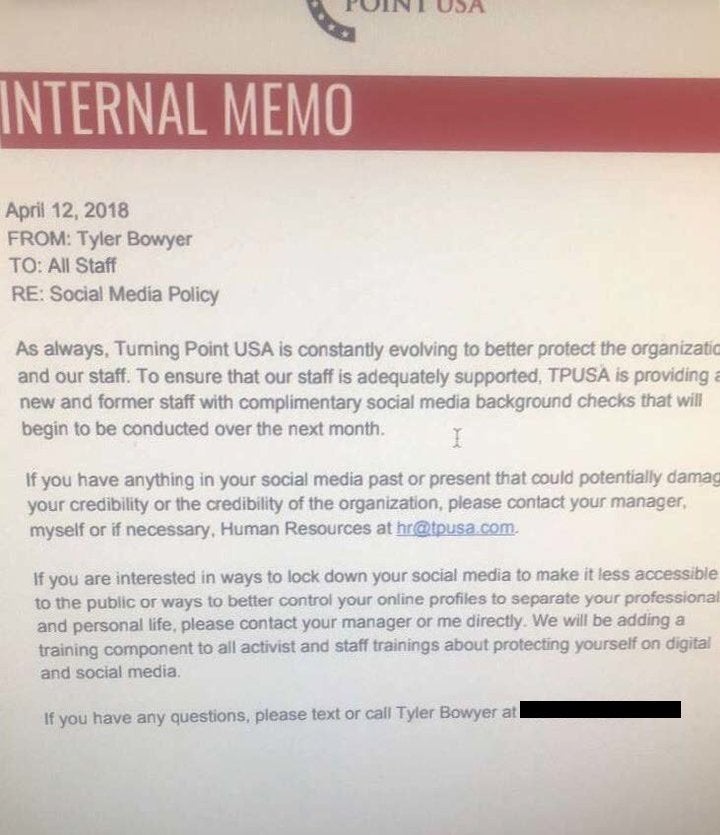The image size is (720, 835).
Task: Click the text 'begin to be conducted over the next month'
Action: coord(202,429)
